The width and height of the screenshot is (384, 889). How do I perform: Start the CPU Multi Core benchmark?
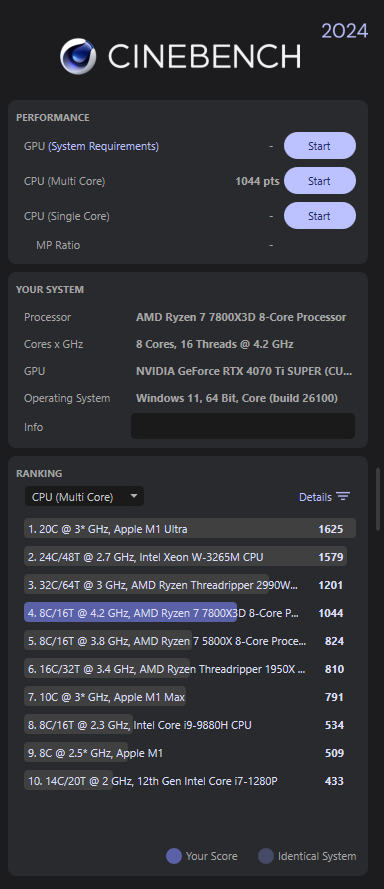click(319, 181)
